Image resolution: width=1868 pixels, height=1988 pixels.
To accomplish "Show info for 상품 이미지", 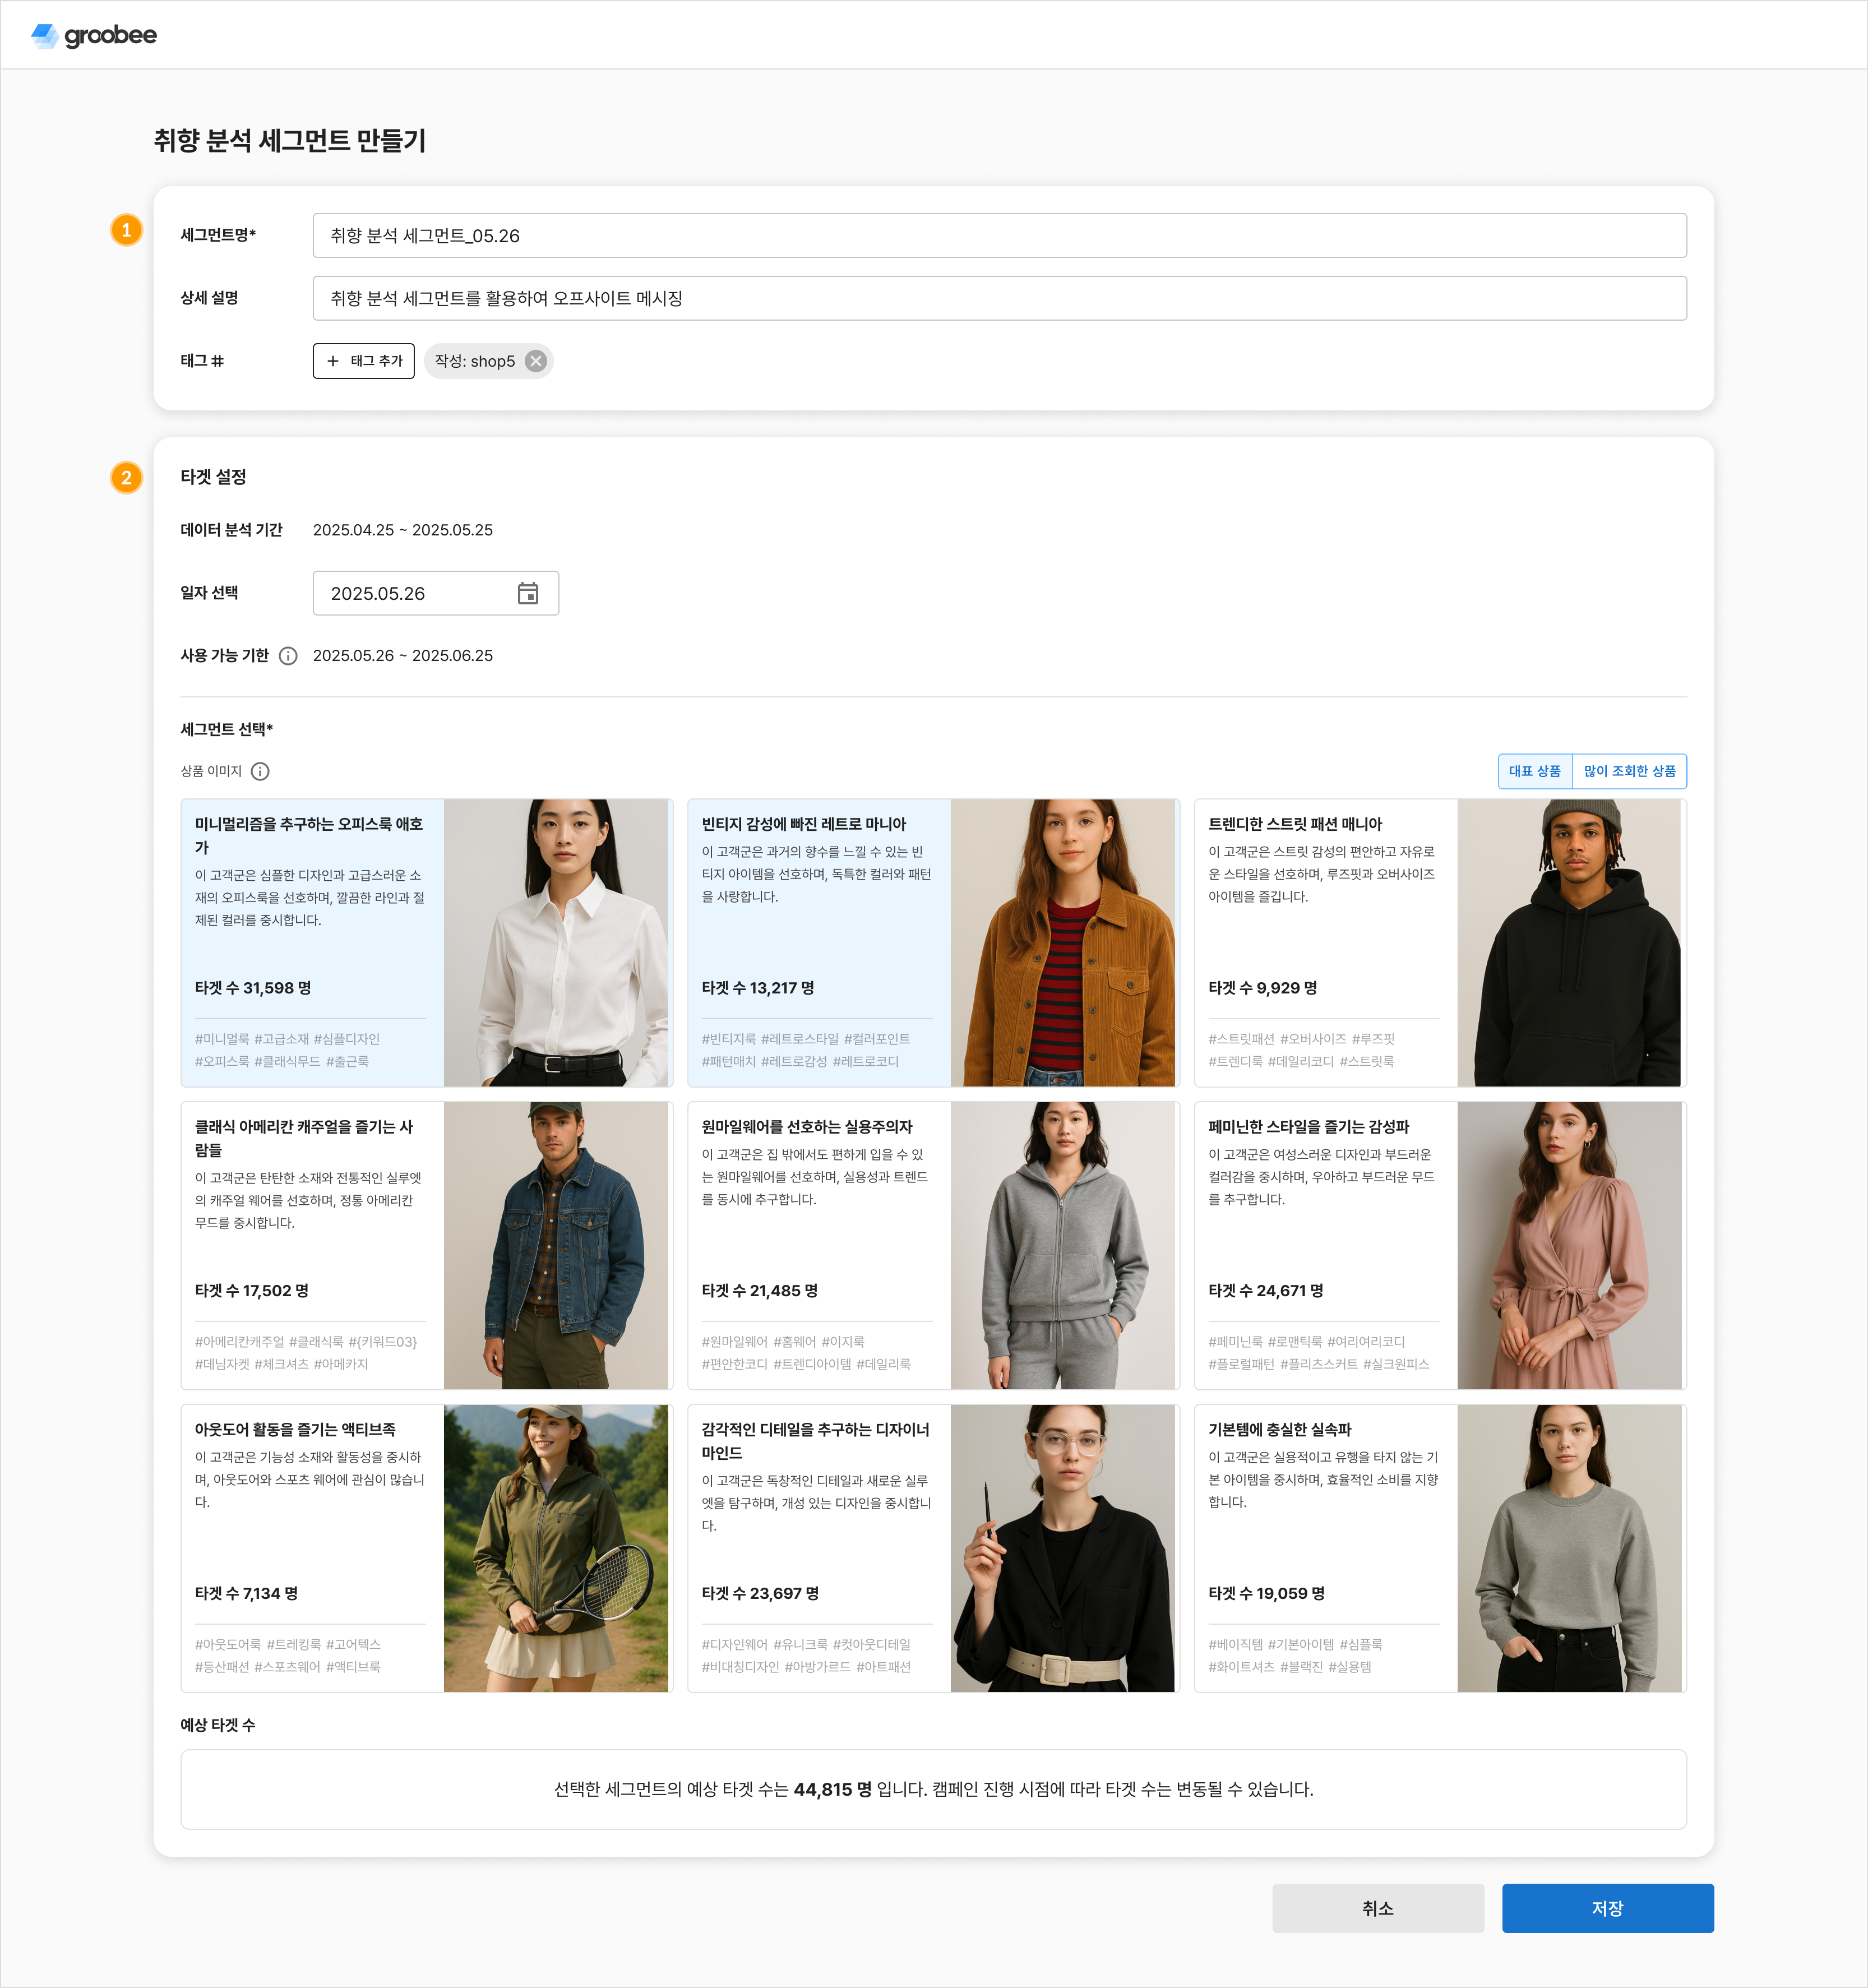I will 260,771.
